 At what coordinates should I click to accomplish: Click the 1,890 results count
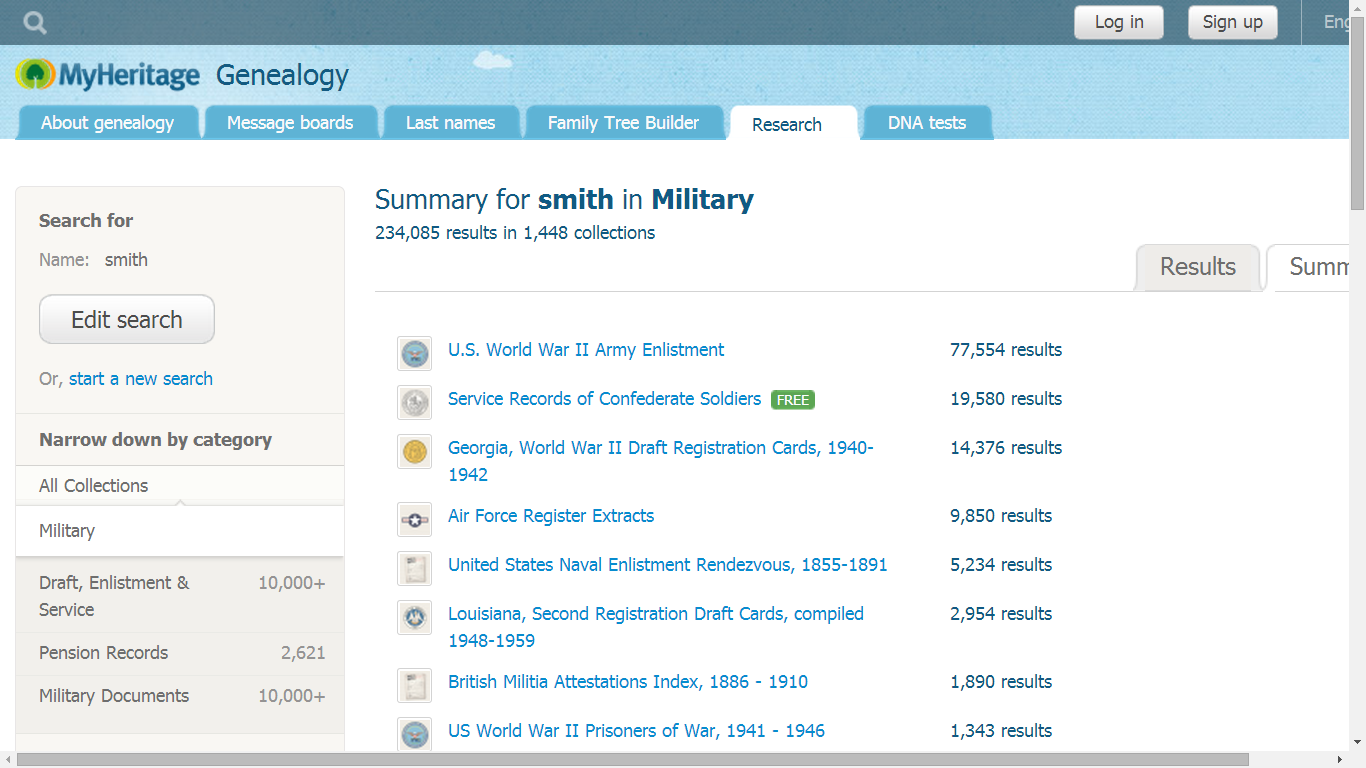1001,682
